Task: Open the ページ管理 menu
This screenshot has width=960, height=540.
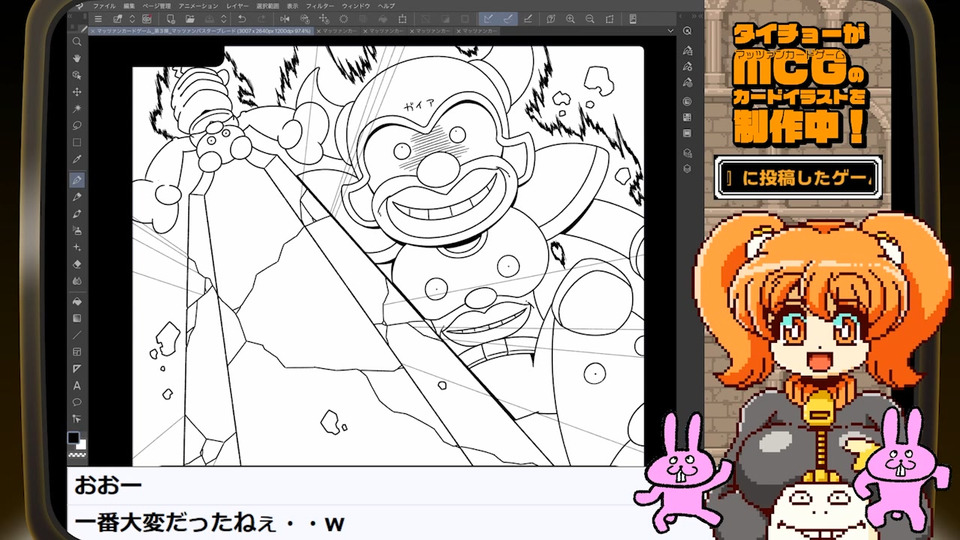Action: (157, 6)
